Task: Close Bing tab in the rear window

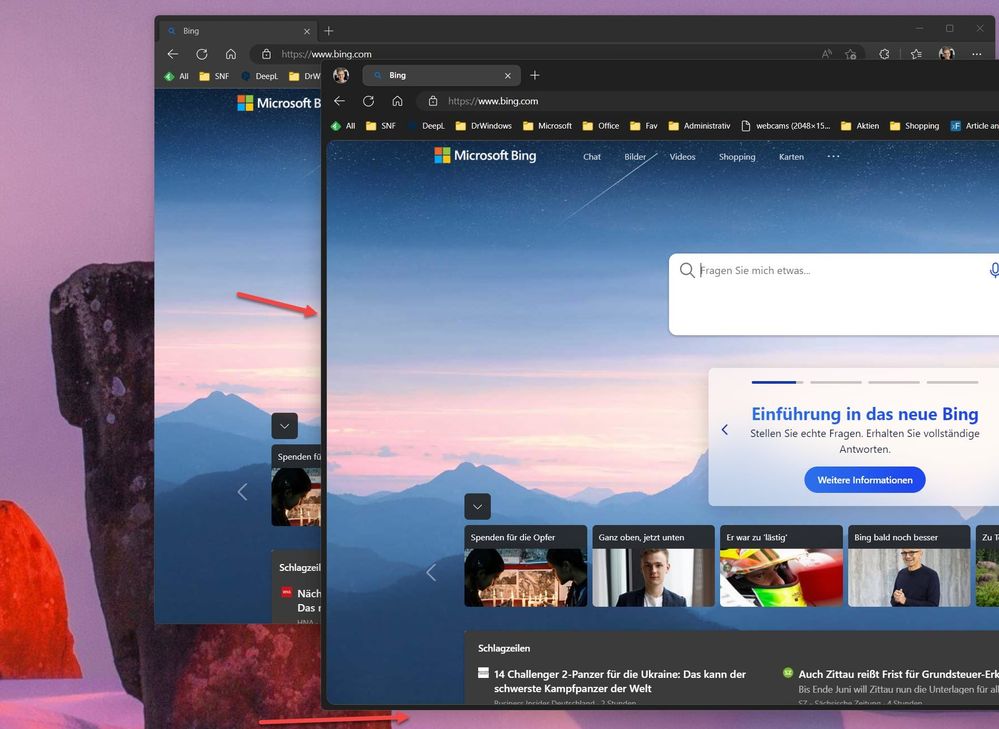Action: pos(307,31)
